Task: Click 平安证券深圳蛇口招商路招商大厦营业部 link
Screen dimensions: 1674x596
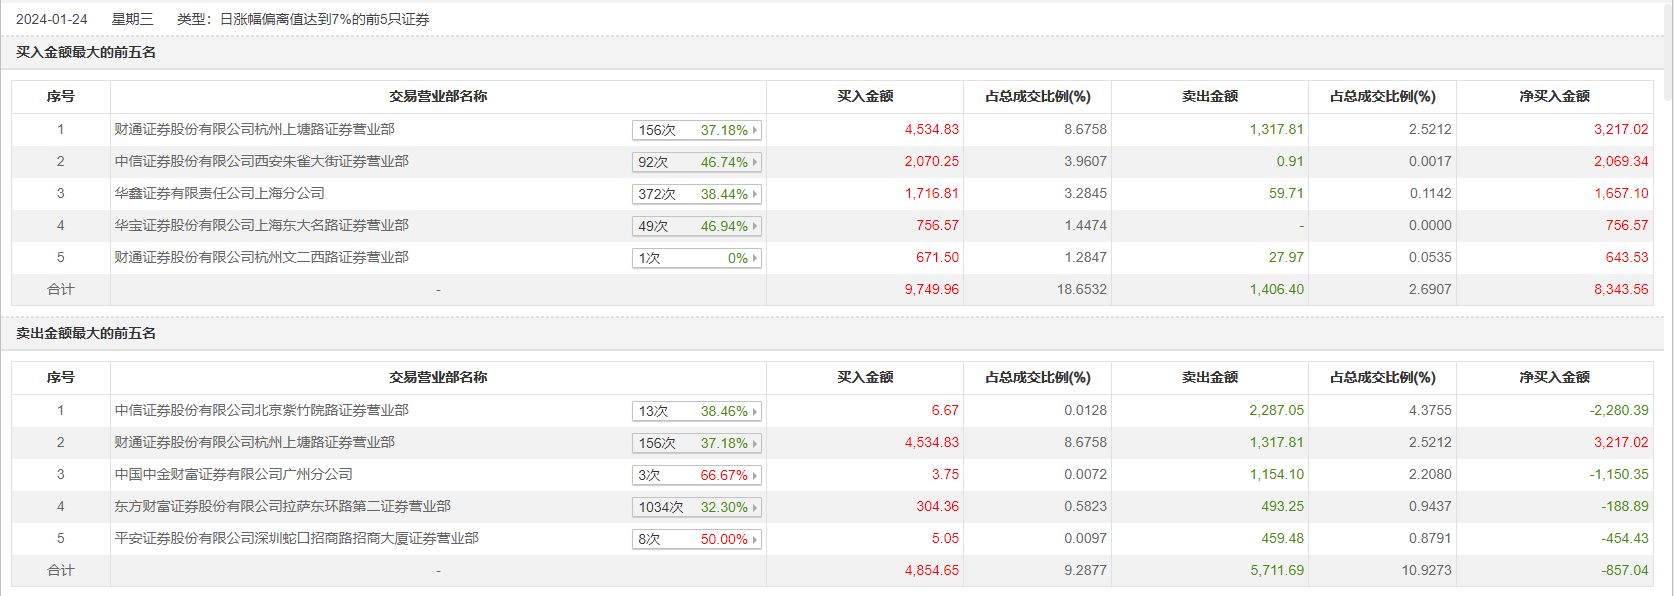Action: (x=296, y=538)
